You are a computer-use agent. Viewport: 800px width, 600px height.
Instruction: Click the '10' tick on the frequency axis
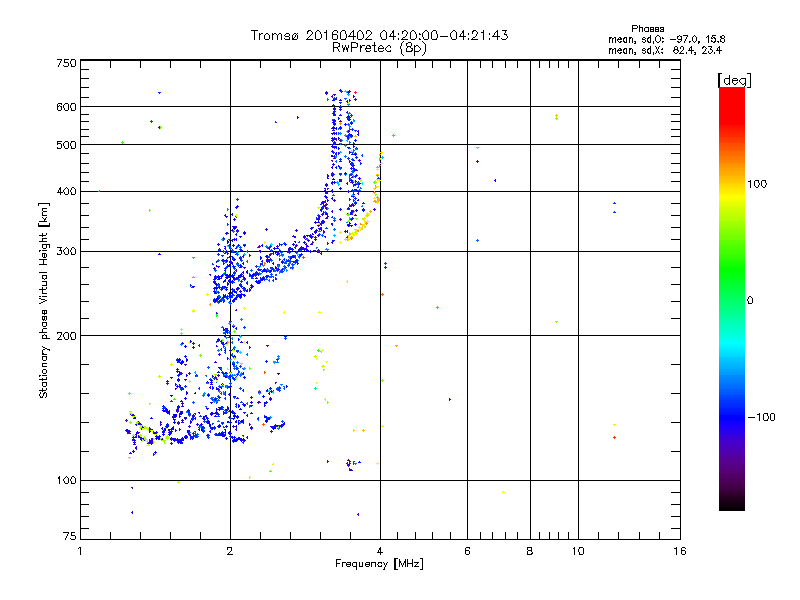tap(578, 551)
